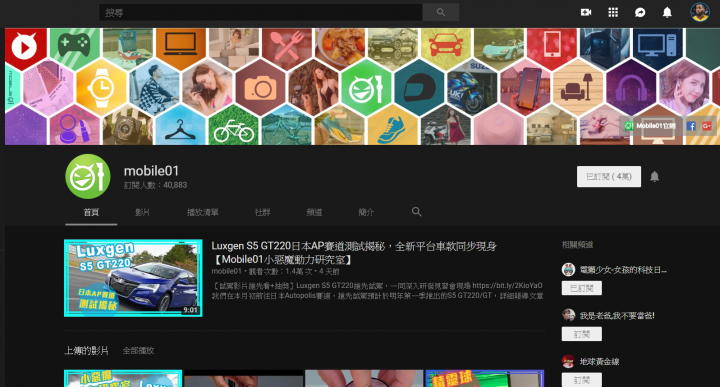Open the 地球黃金線 channel name
This screenshot has width=720, height=387.
[599, 361]
